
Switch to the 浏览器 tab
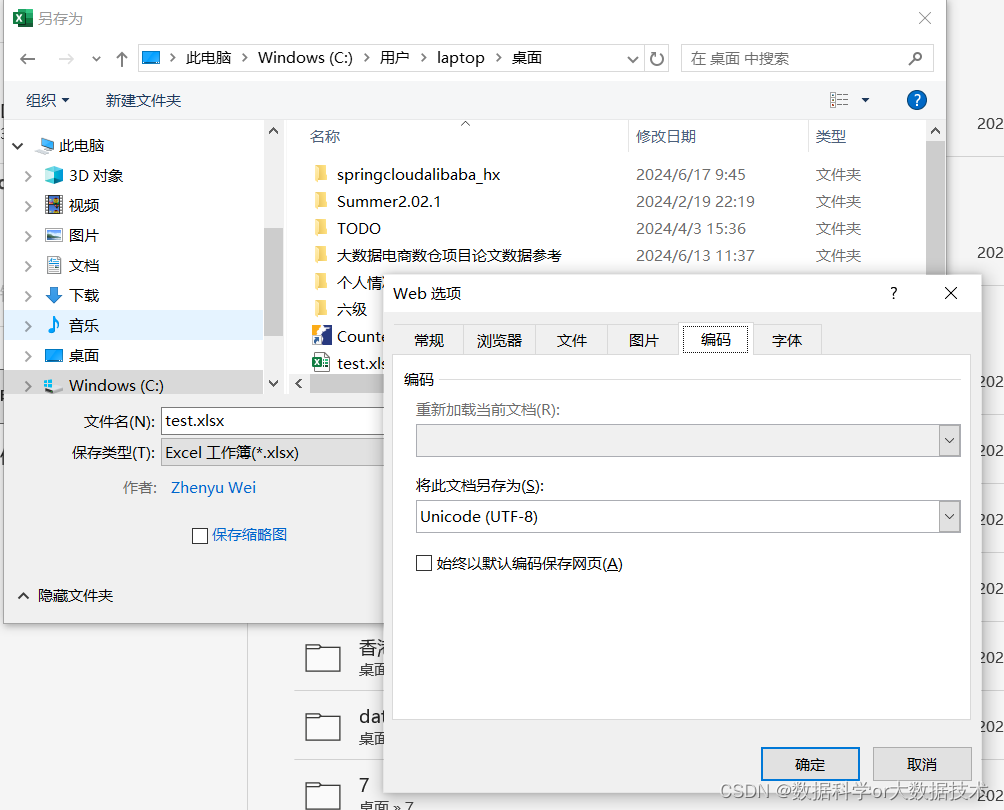tap(499, 339)
